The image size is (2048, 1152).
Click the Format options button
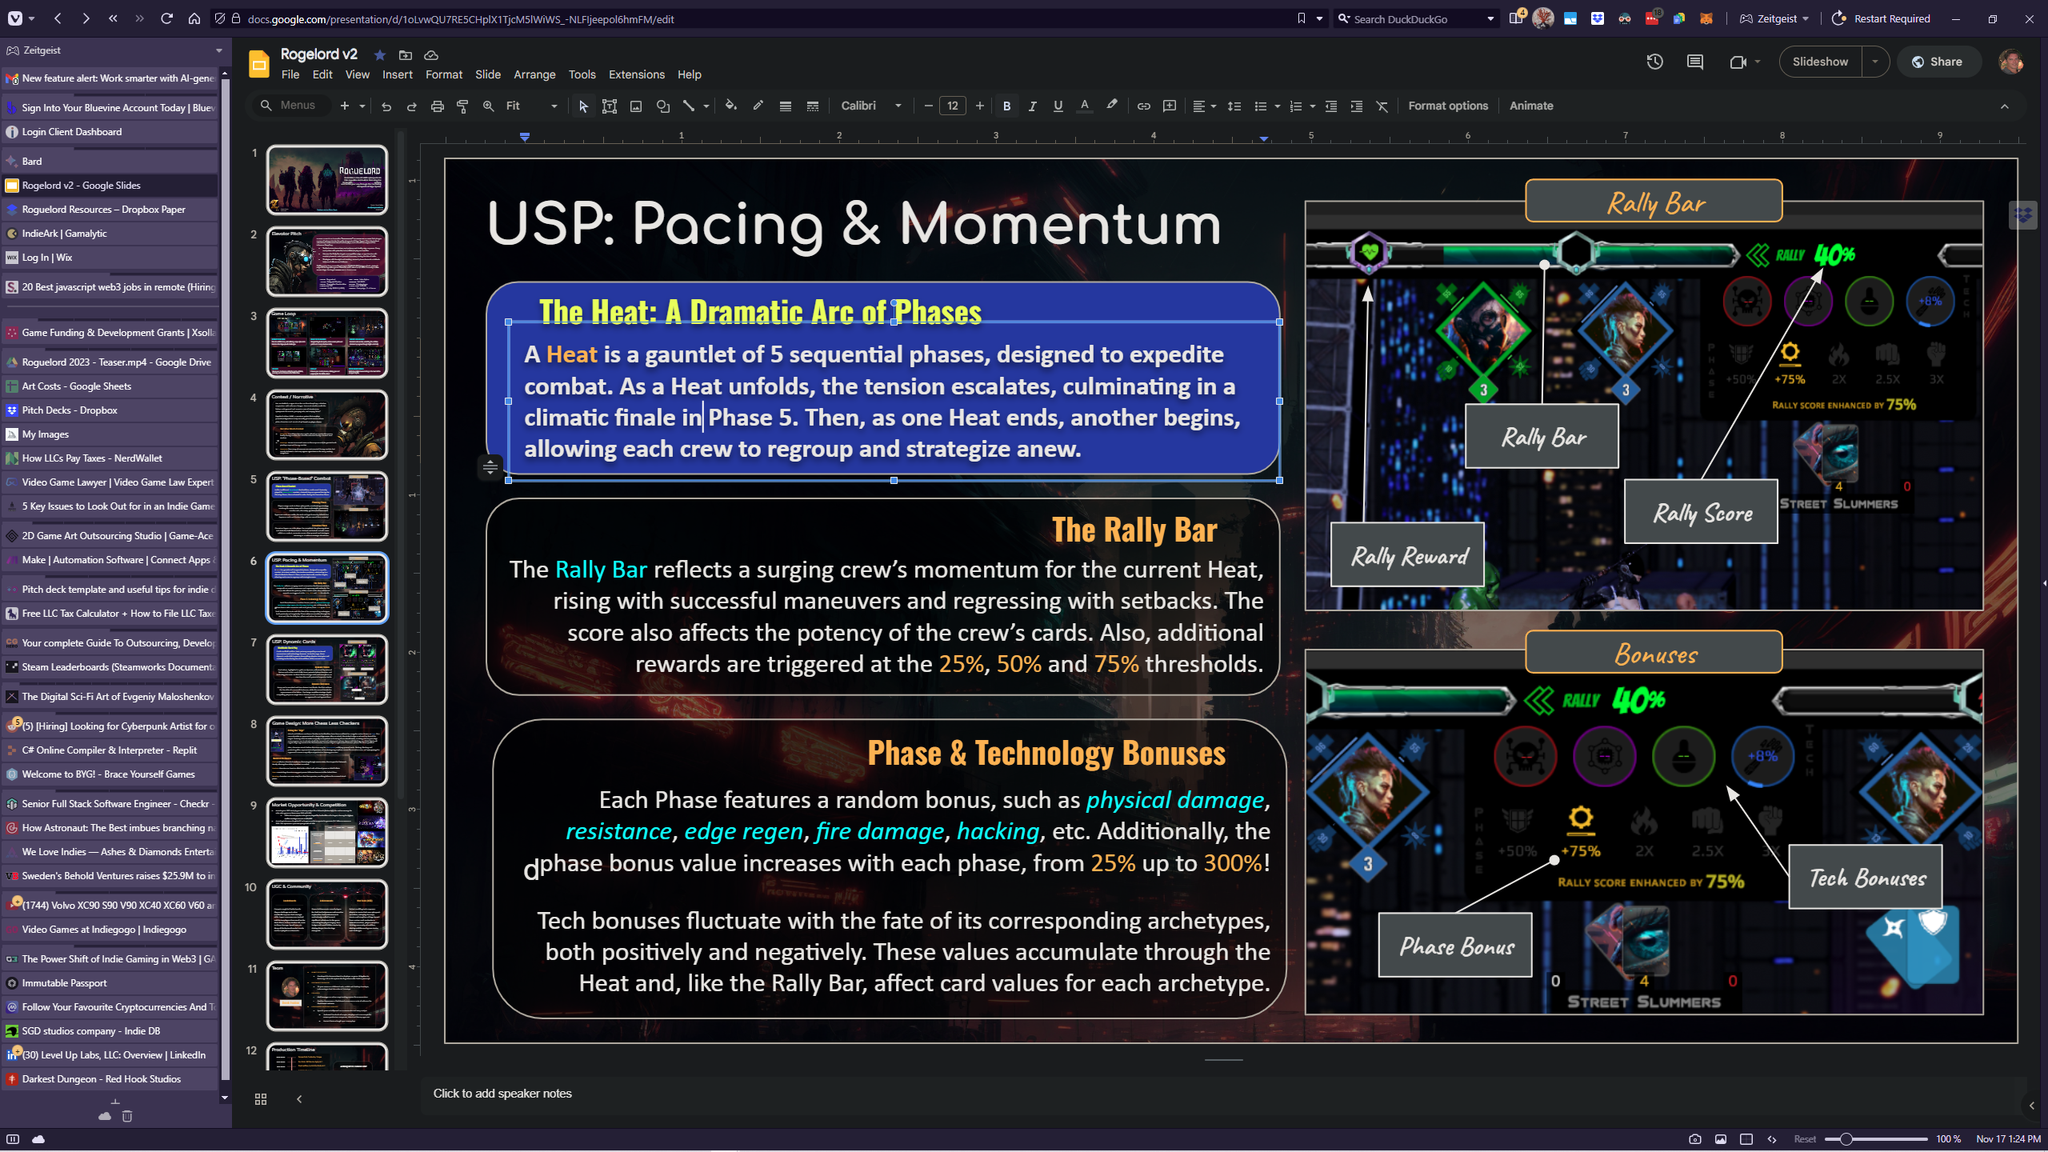pos(1447,106)
